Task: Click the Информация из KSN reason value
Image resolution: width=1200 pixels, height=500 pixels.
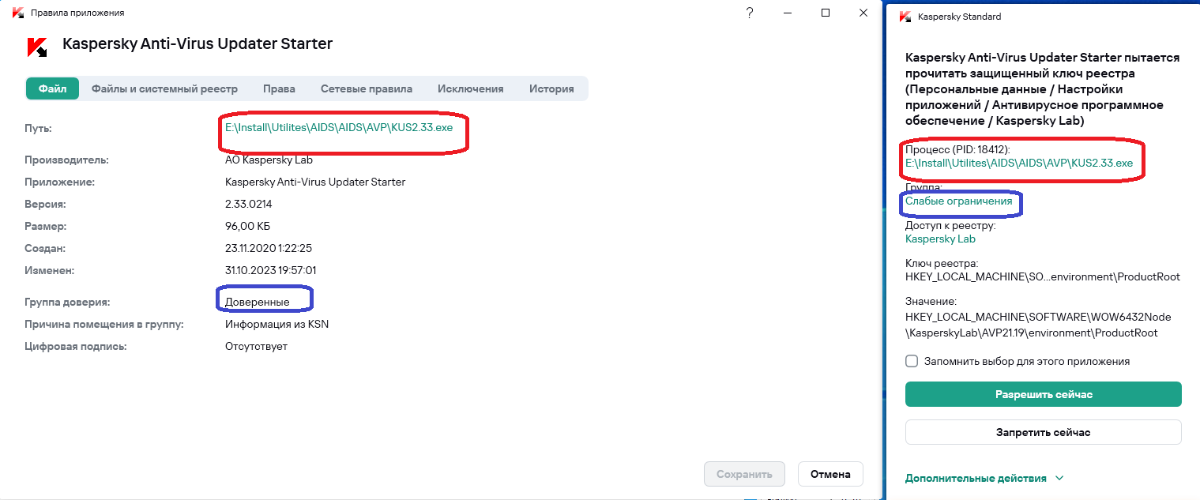Action: 276,324
